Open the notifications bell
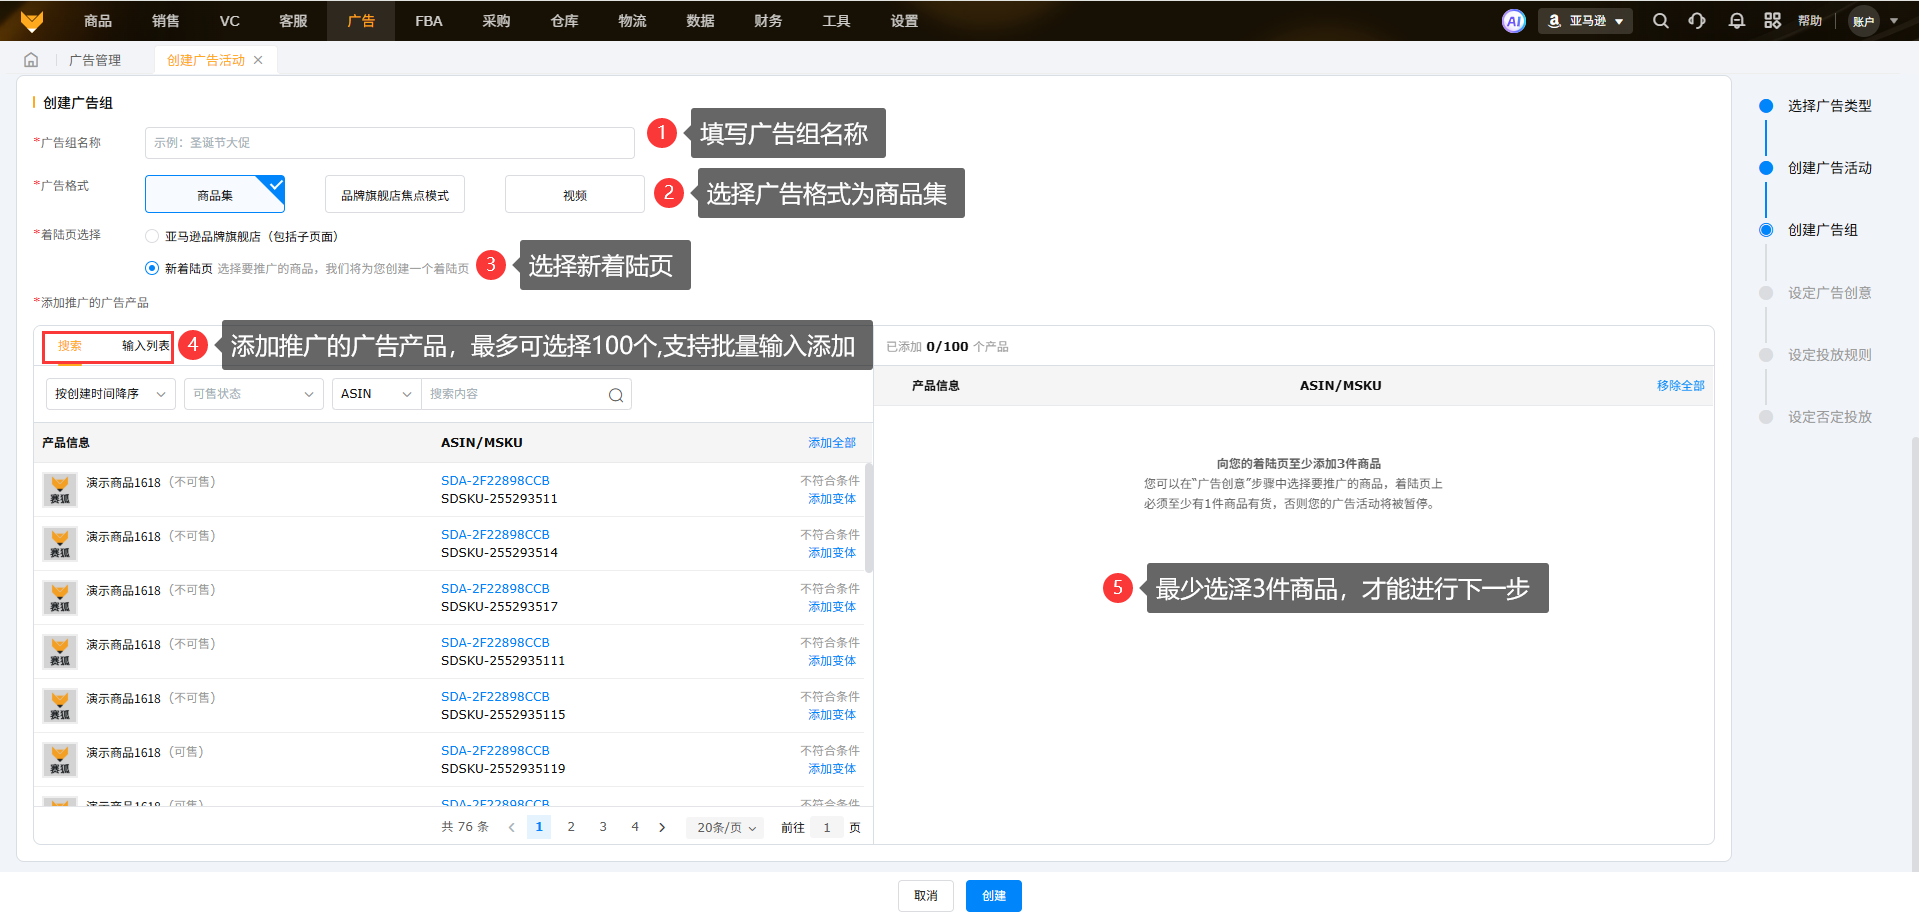 click(1736, 21)
